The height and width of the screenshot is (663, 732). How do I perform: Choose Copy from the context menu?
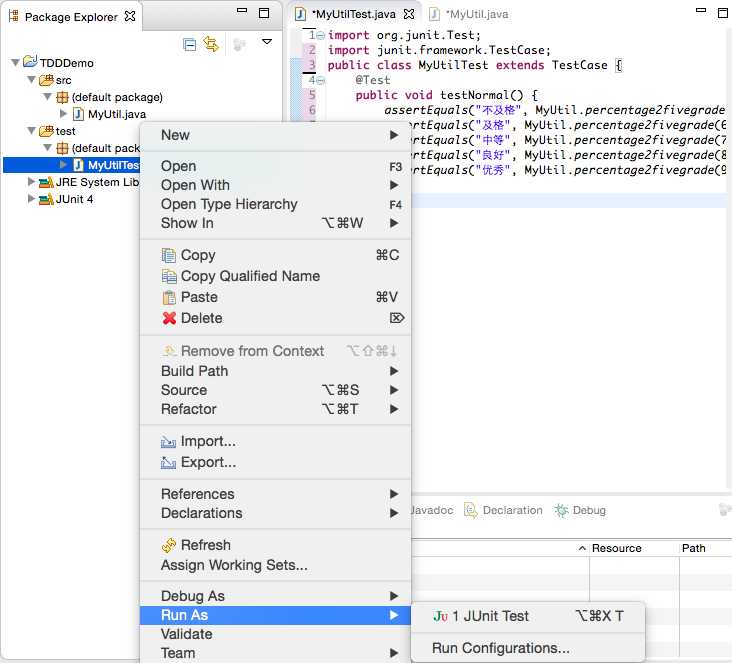tap(197, 255)
